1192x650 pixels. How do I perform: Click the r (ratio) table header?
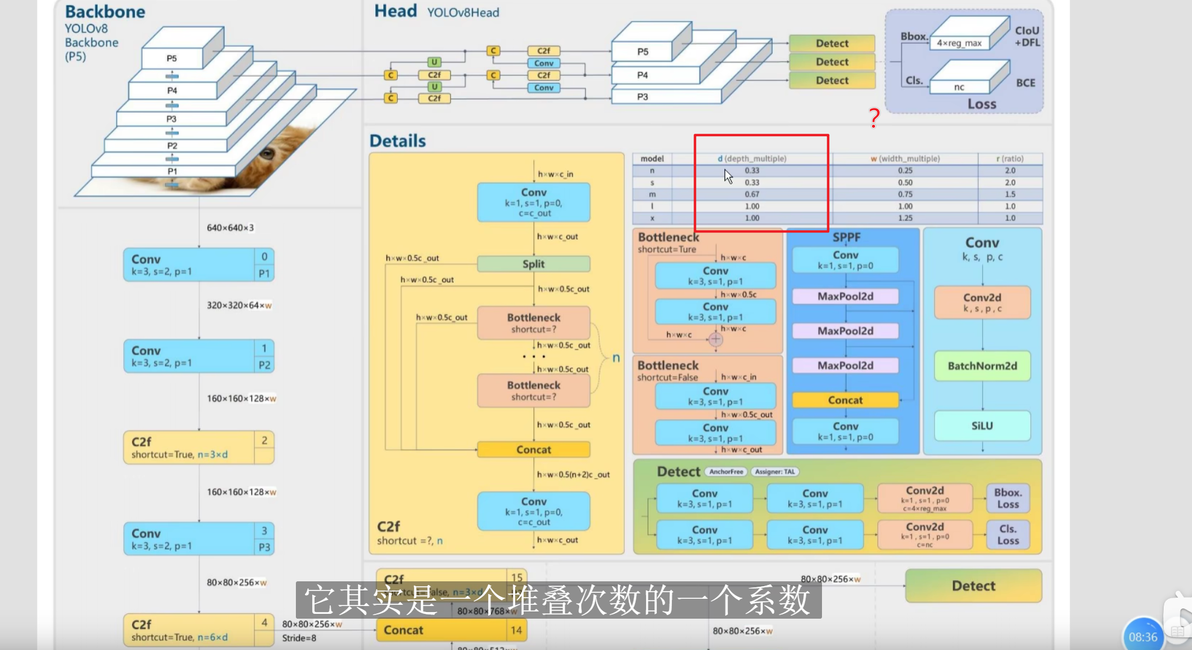coord(1010,159)
